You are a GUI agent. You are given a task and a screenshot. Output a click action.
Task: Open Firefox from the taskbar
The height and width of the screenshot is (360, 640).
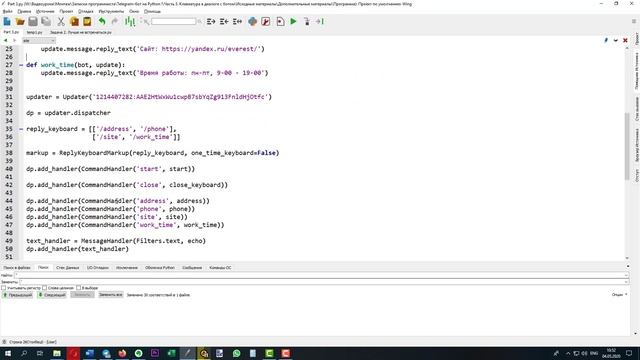point(122,353)
